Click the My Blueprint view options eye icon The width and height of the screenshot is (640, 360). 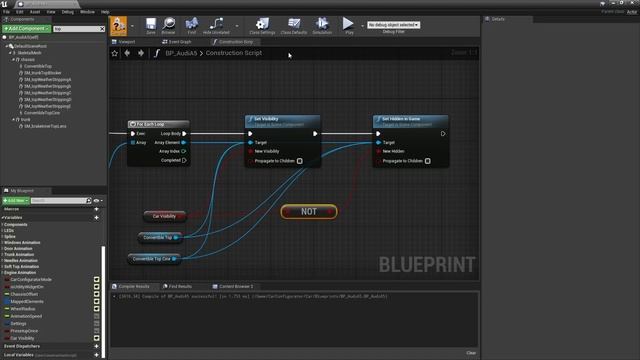(x=96, y=200)
